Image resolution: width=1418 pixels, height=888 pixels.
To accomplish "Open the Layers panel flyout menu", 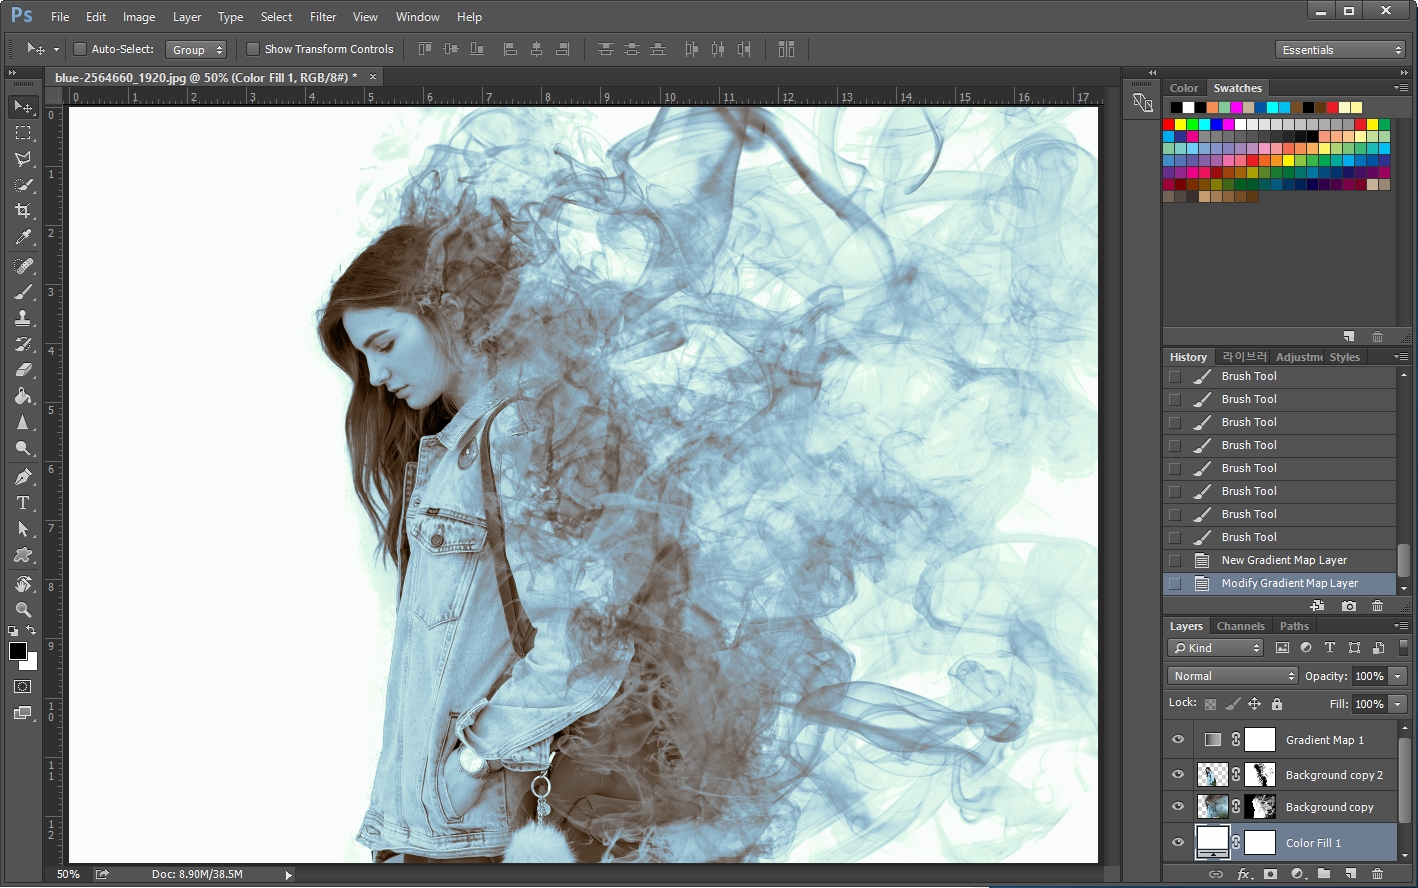I will [1401, 626].
